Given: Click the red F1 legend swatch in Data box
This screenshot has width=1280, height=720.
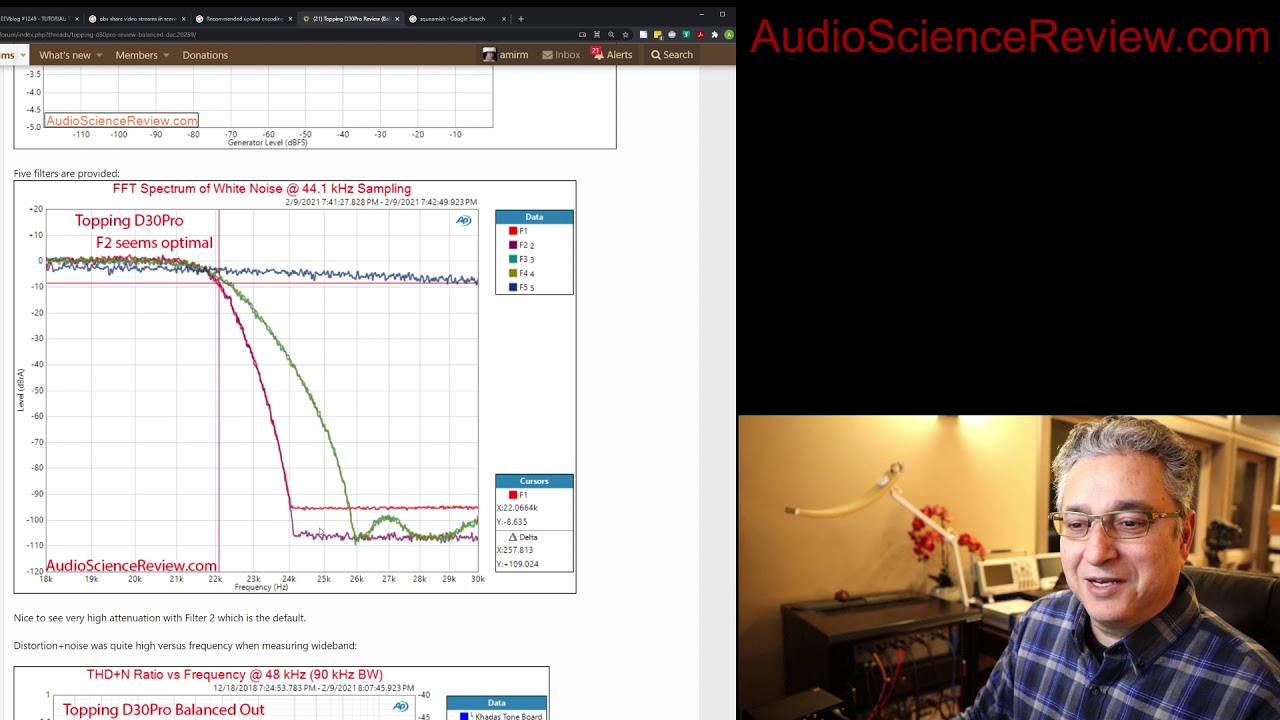Looking at the screenshot, I should tap(513, 231).
